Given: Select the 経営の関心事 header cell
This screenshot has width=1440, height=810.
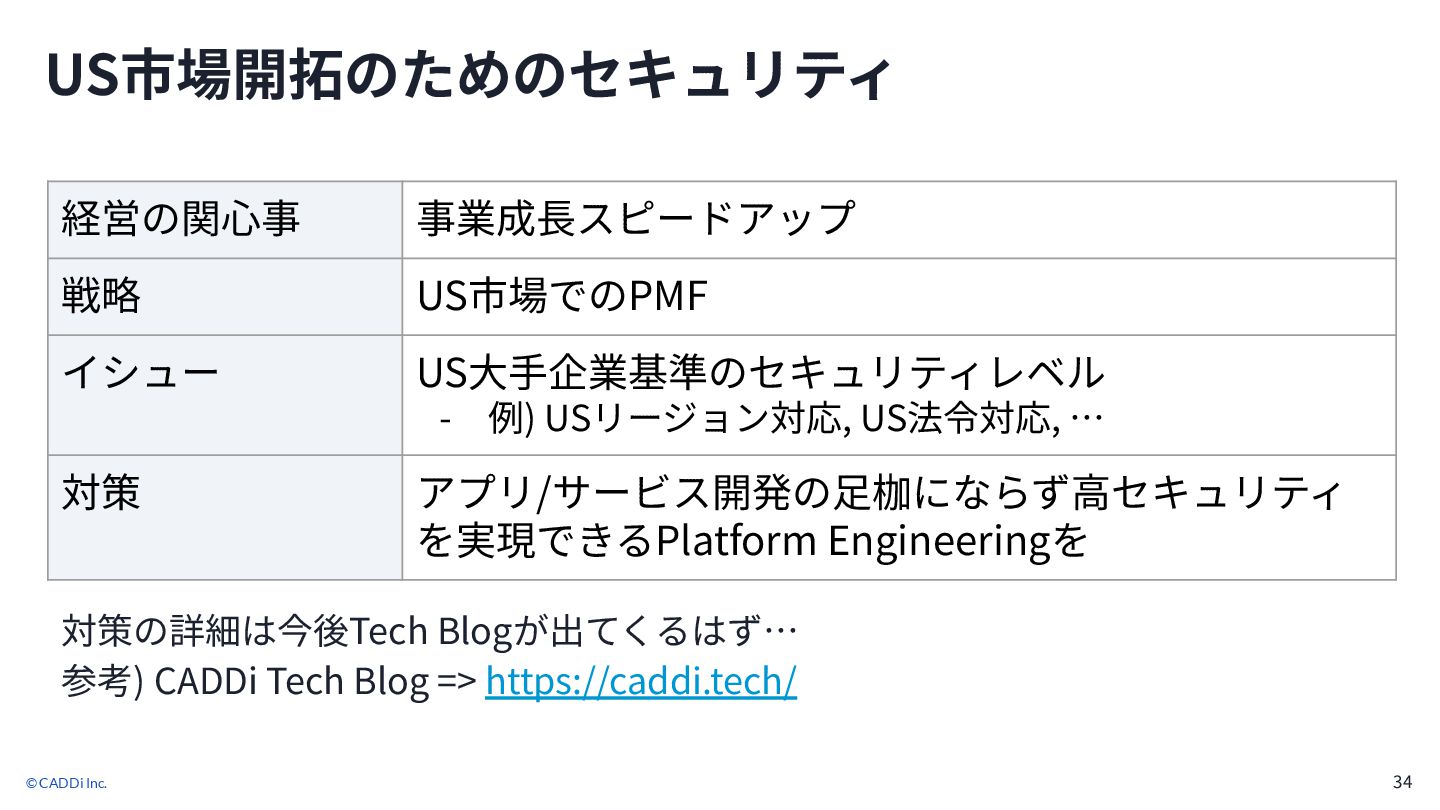Looking at the screenshot, I should pos(225,220).
